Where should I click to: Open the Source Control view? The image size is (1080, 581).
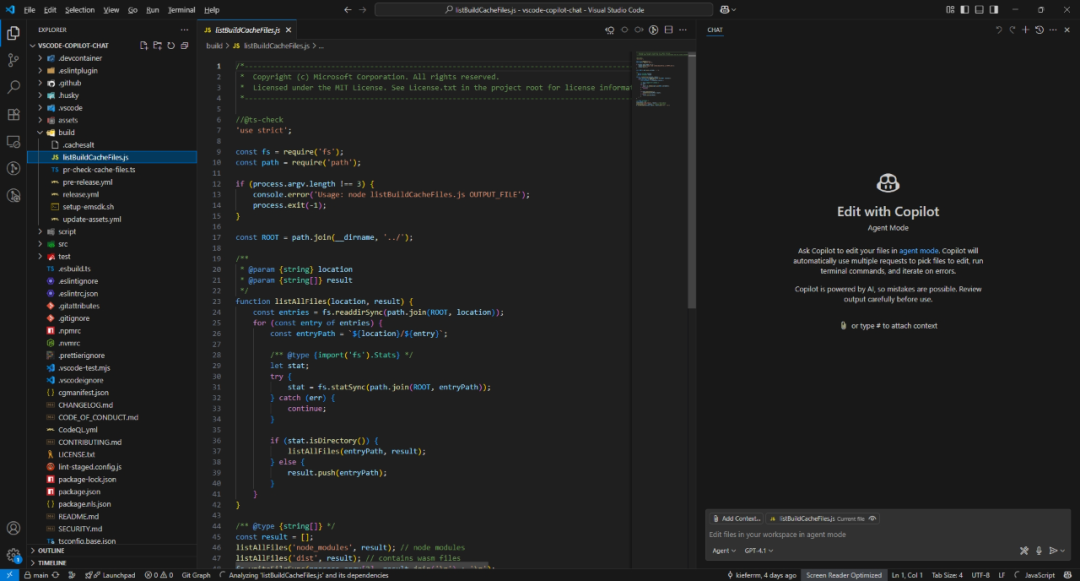[x=13, y=60]
